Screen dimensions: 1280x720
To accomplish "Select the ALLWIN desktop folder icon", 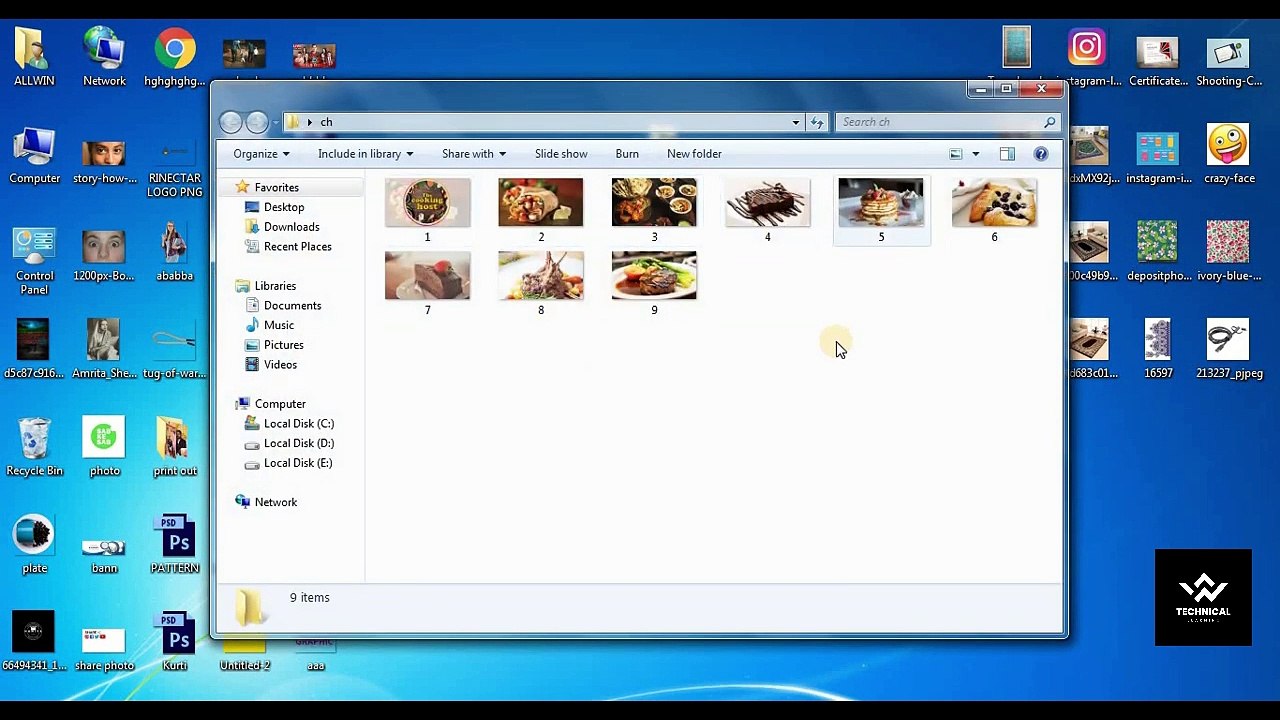I will coord(34,57).
